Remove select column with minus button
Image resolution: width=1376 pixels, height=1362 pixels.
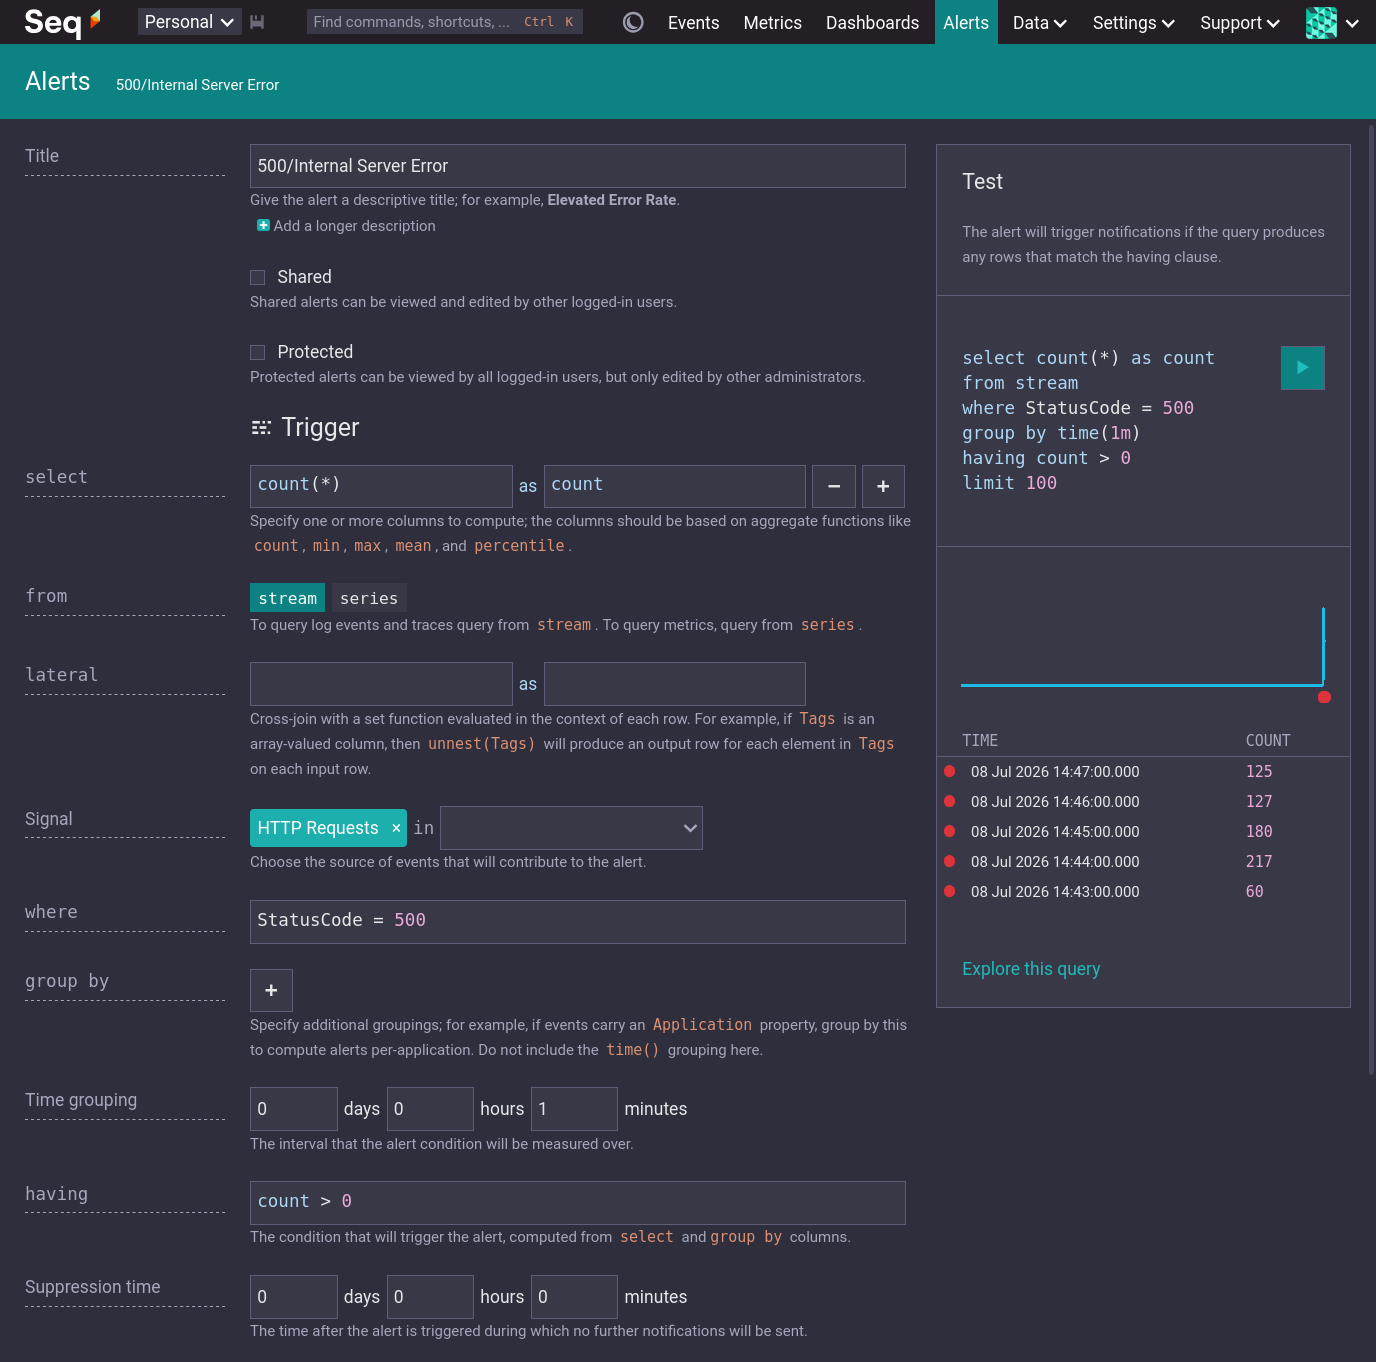coord(834,486)
